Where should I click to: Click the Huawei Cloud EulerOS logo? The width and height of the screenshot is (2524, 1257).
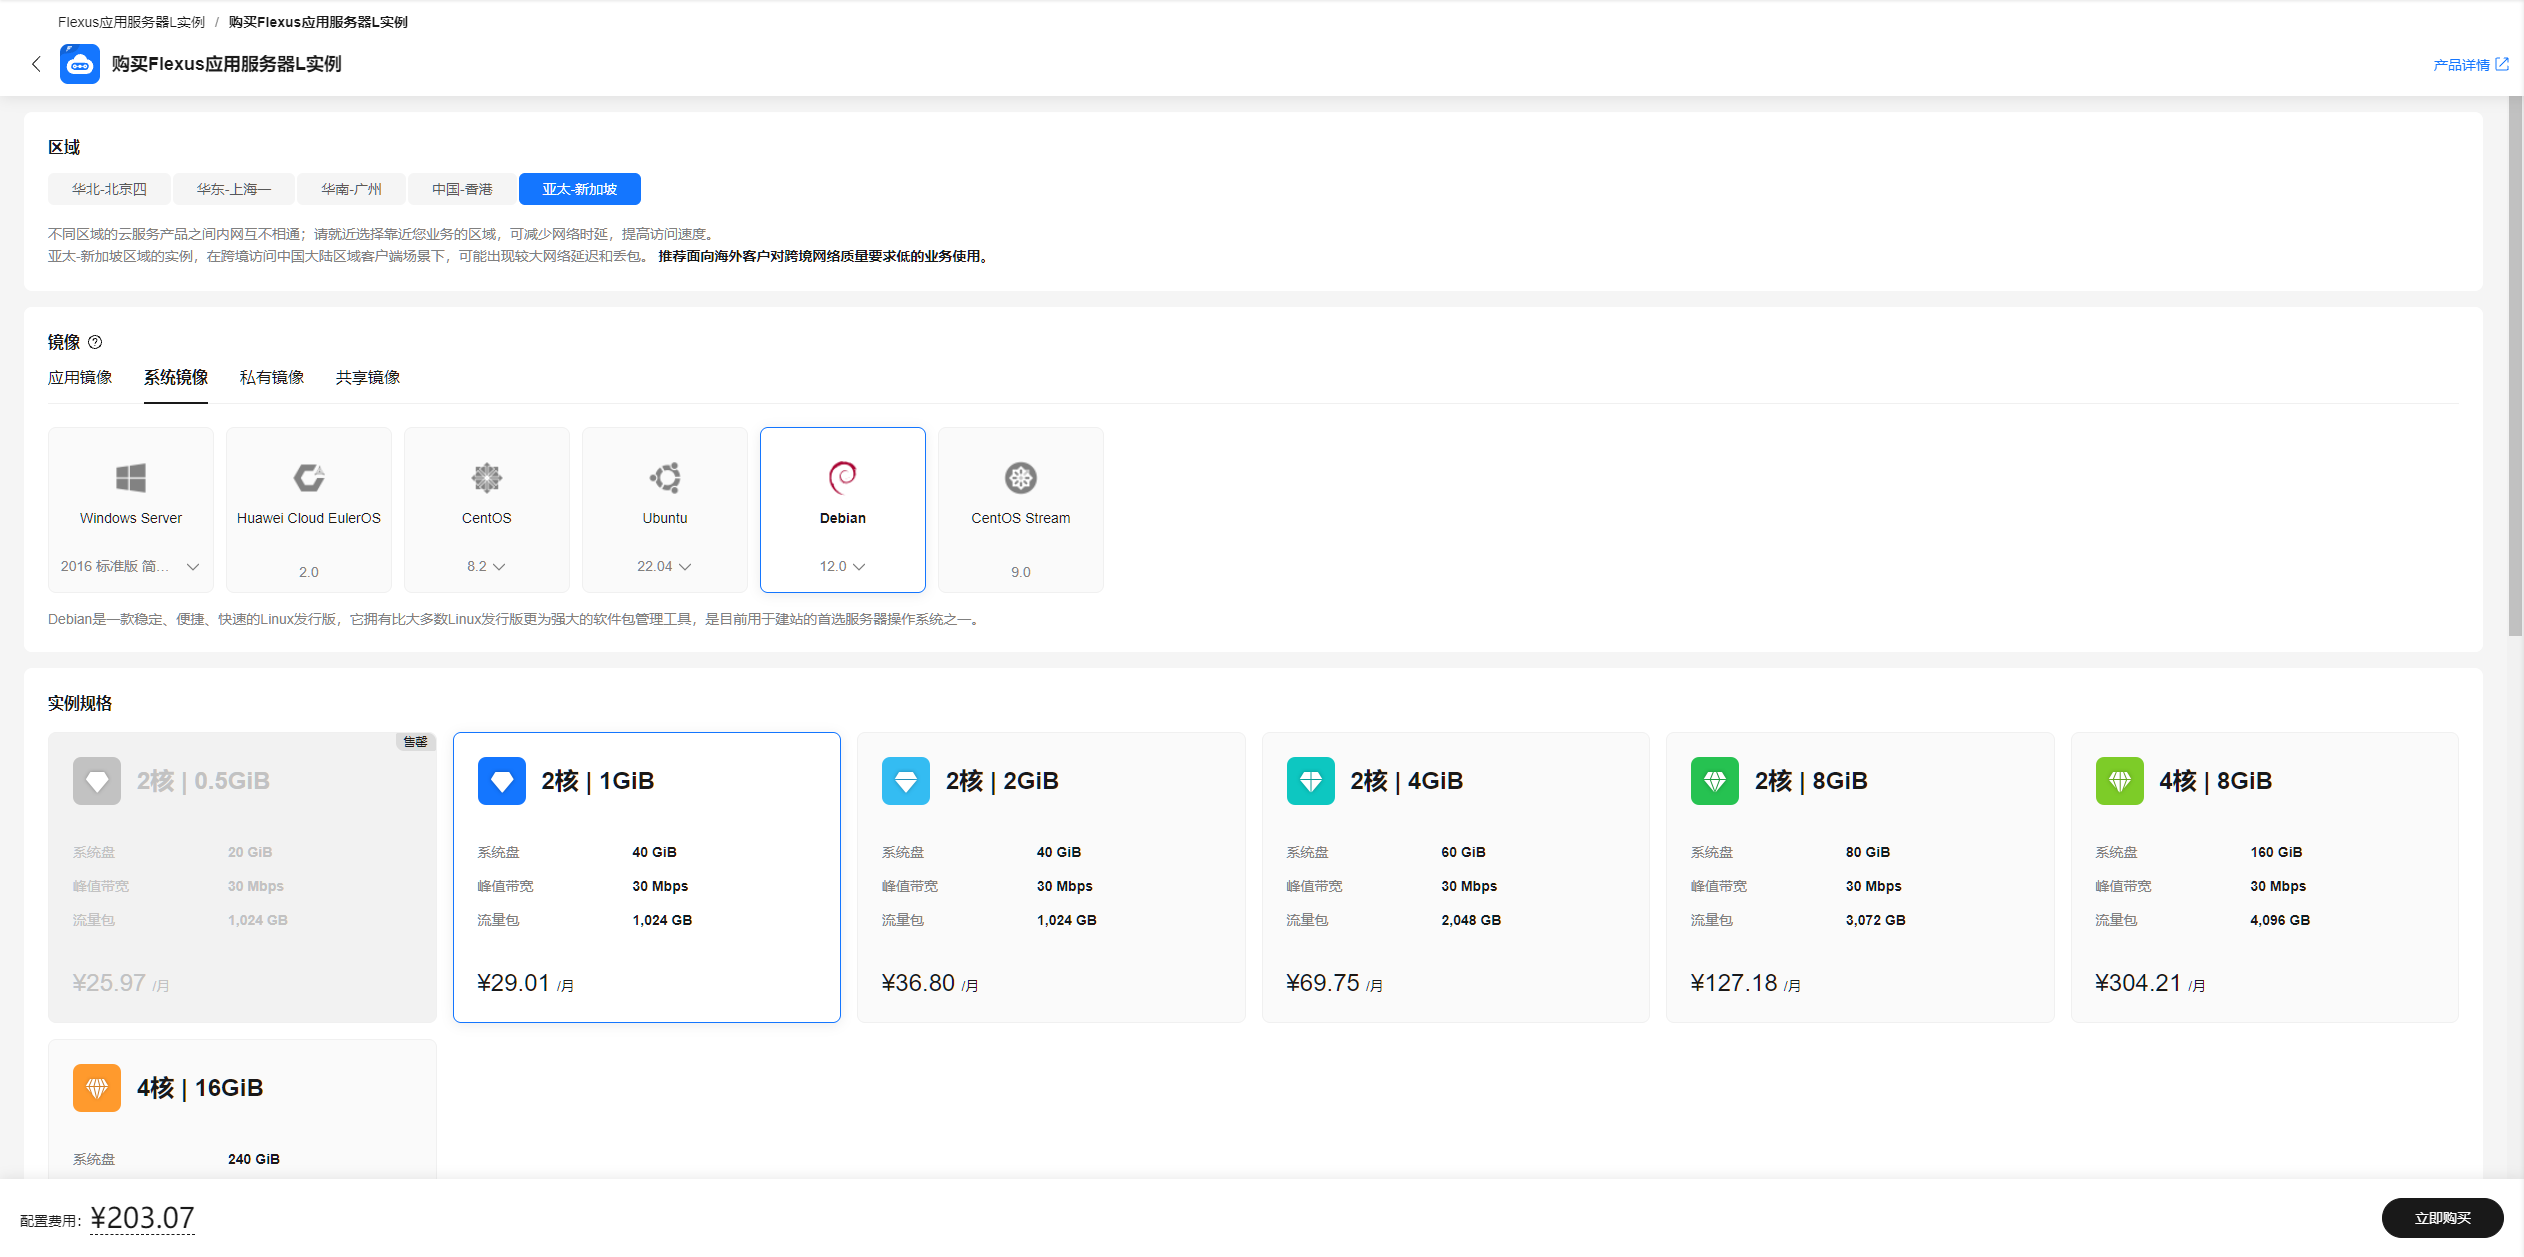click(x=309, y=478)
